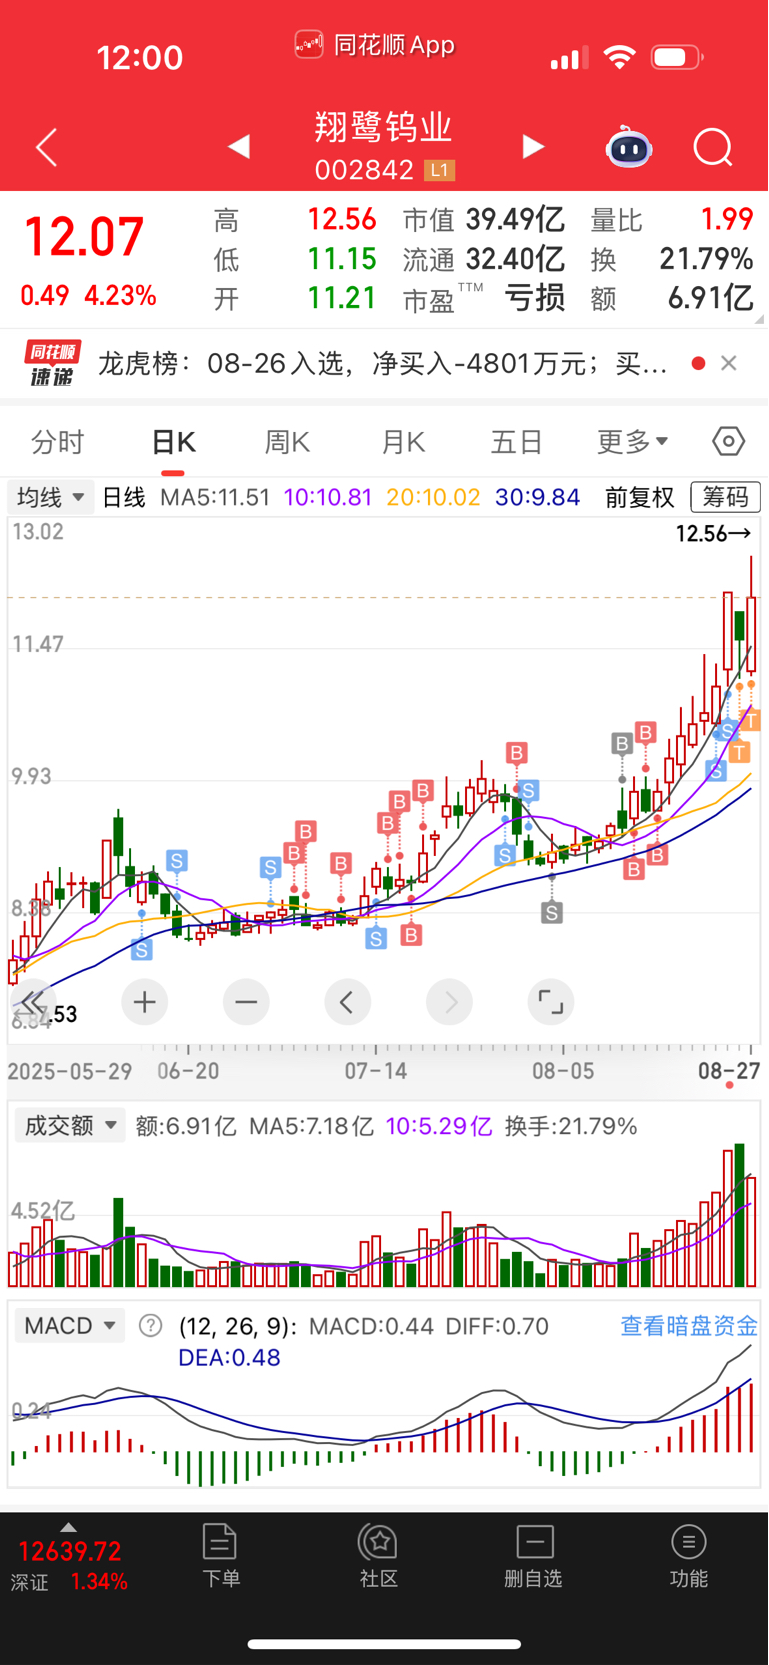769x1665 pixels.
Task: Tap the stock name 翔鹭钨业
Action: (x=384, y=127)
